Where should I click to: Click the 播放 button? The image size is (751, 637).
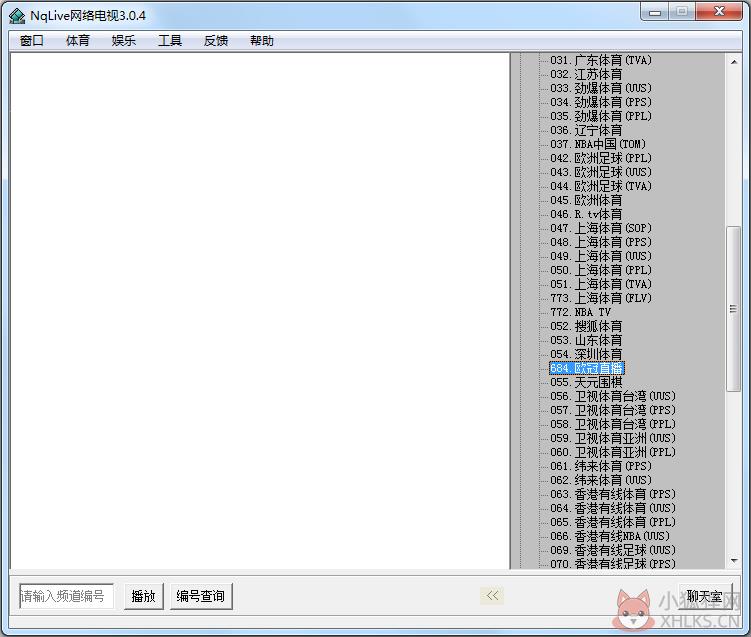[144, 596]
